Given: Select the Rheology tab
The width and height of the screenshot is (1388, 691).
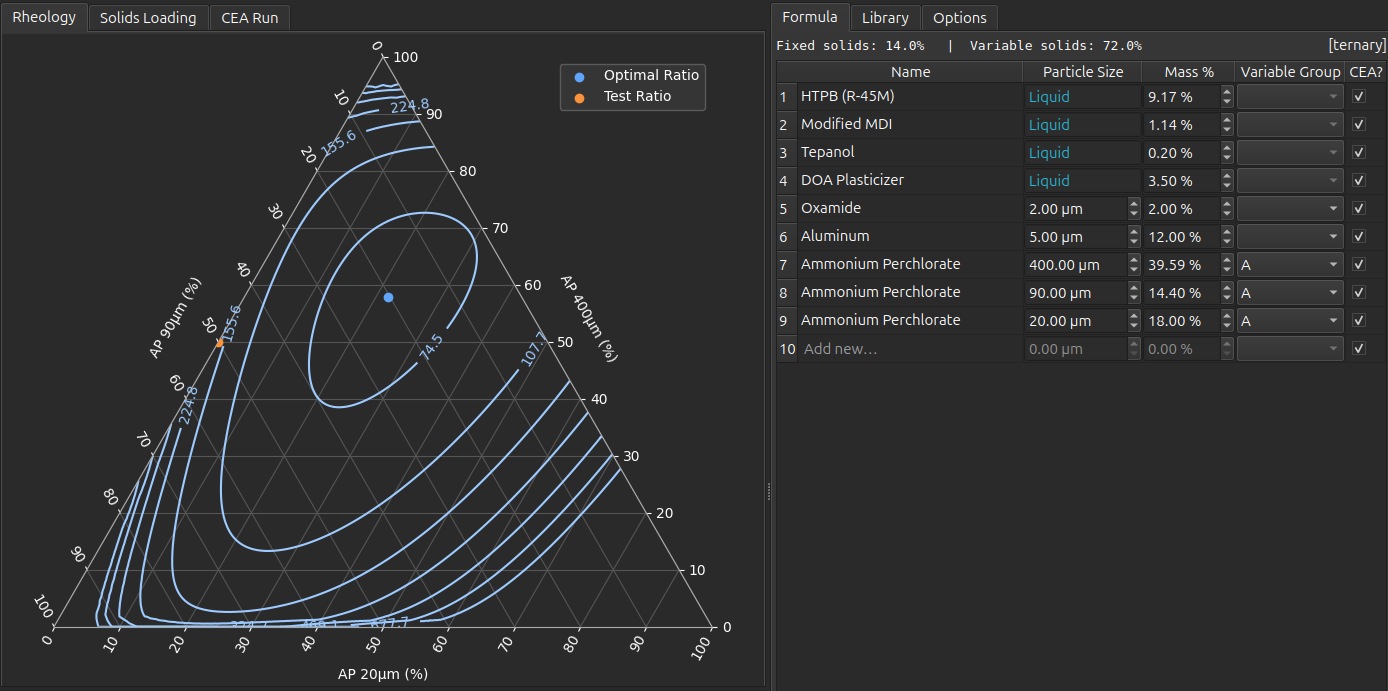Looking at the screenshot, I should click(x=44, y=17).
